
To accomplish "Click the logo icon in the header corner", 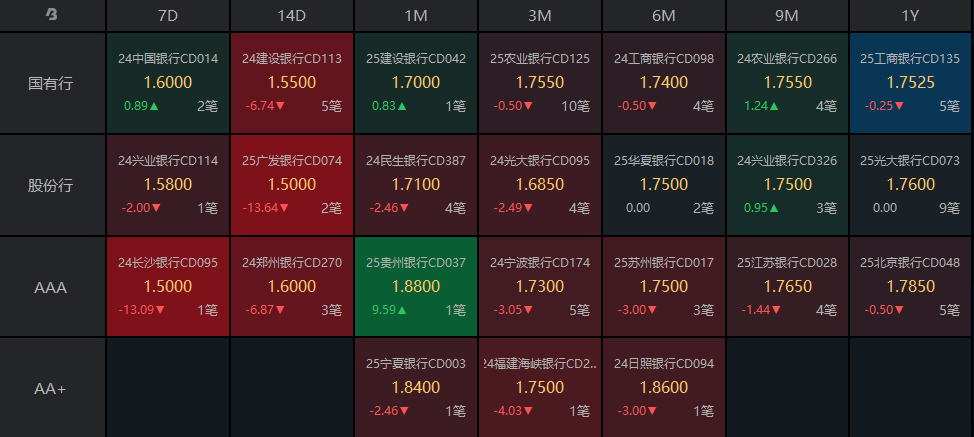I will pos(52,15).
